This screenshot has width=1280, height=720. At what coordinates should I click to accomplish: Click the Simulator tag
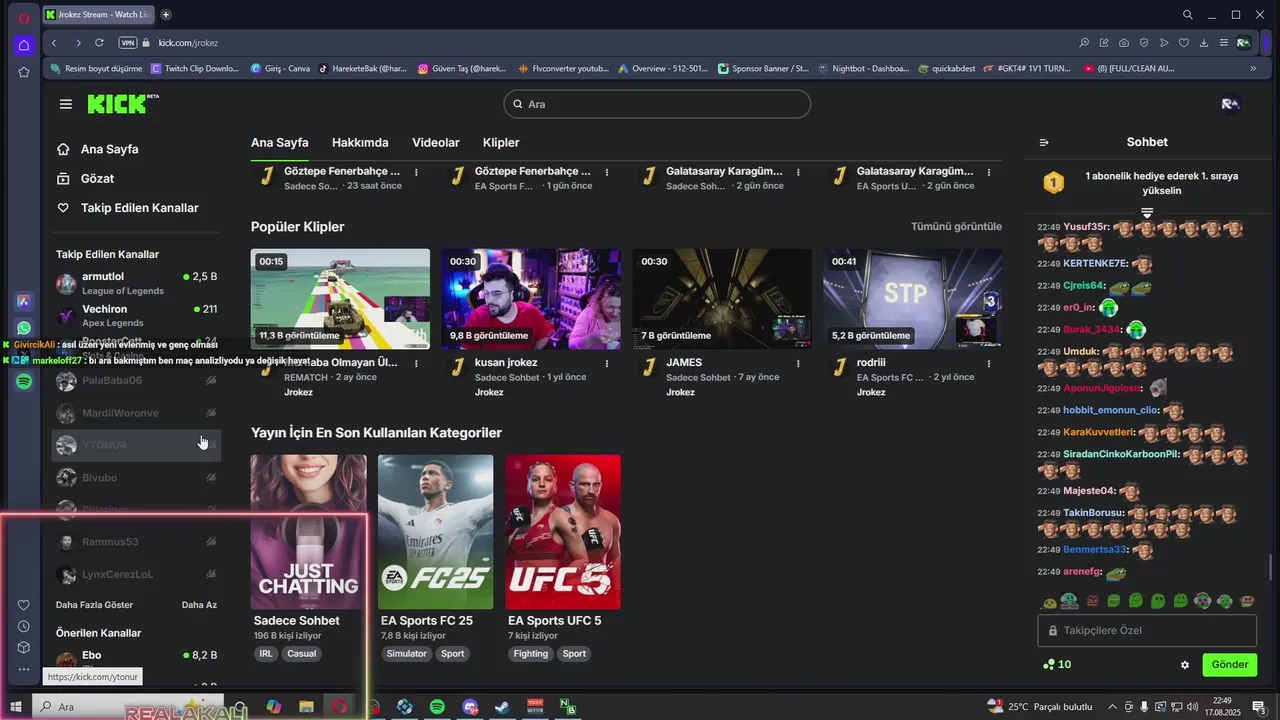[408, 654]
